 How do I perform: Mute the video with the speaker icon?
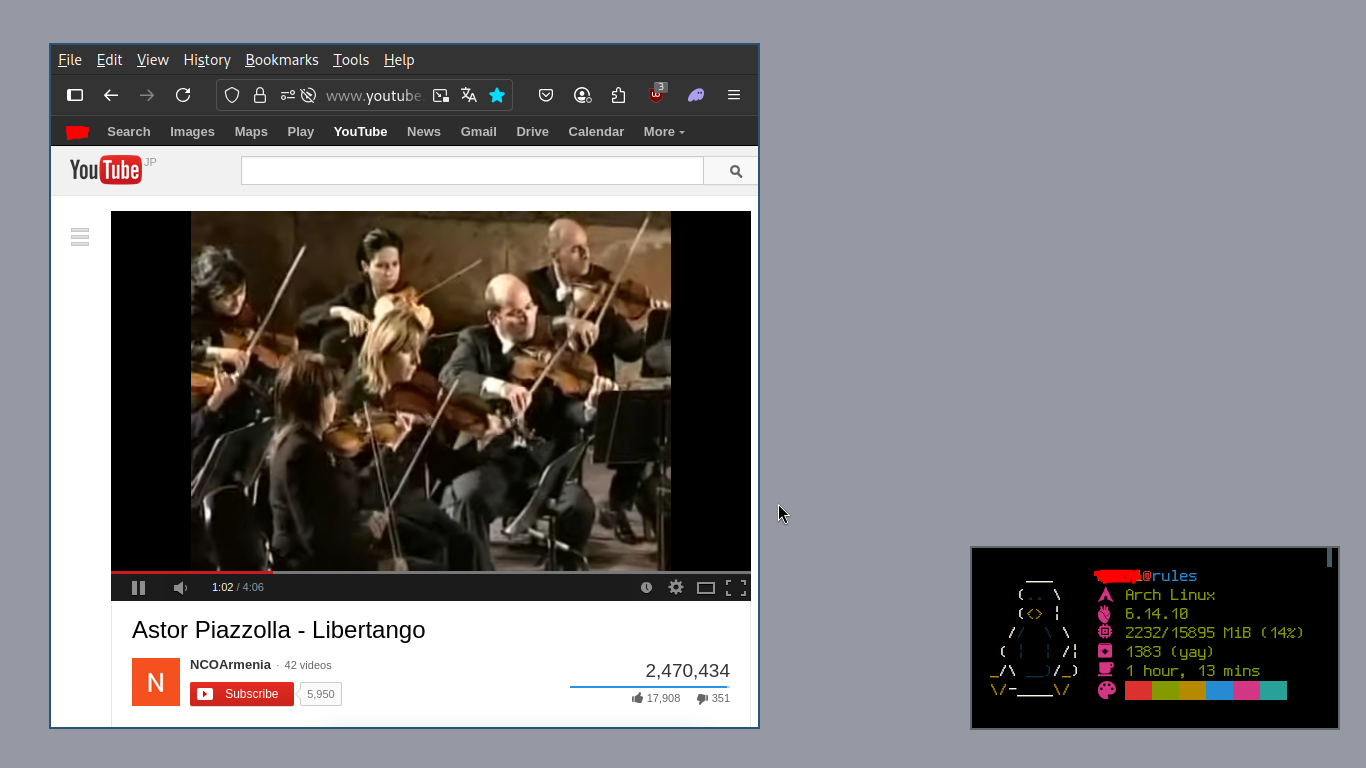tap(180, 588)
